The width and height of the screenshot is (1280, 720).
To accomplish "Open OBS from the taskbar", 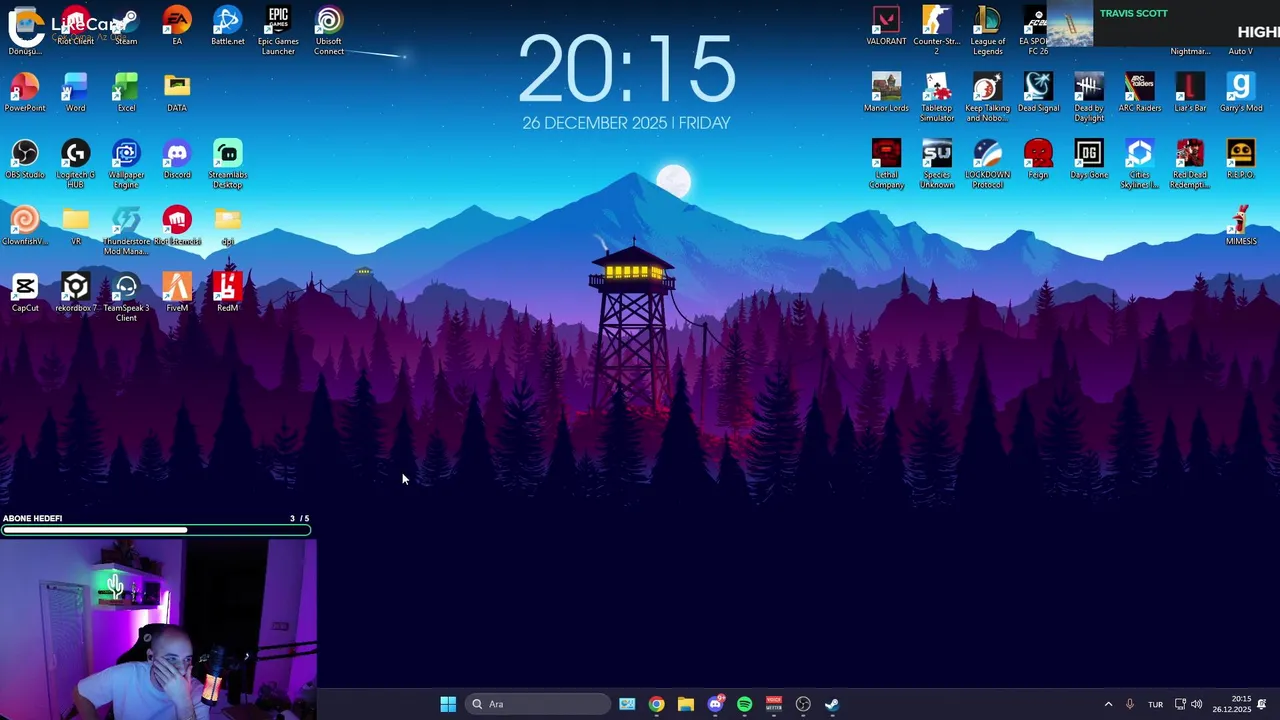I will pyautogui.click(x=803, y=704).
